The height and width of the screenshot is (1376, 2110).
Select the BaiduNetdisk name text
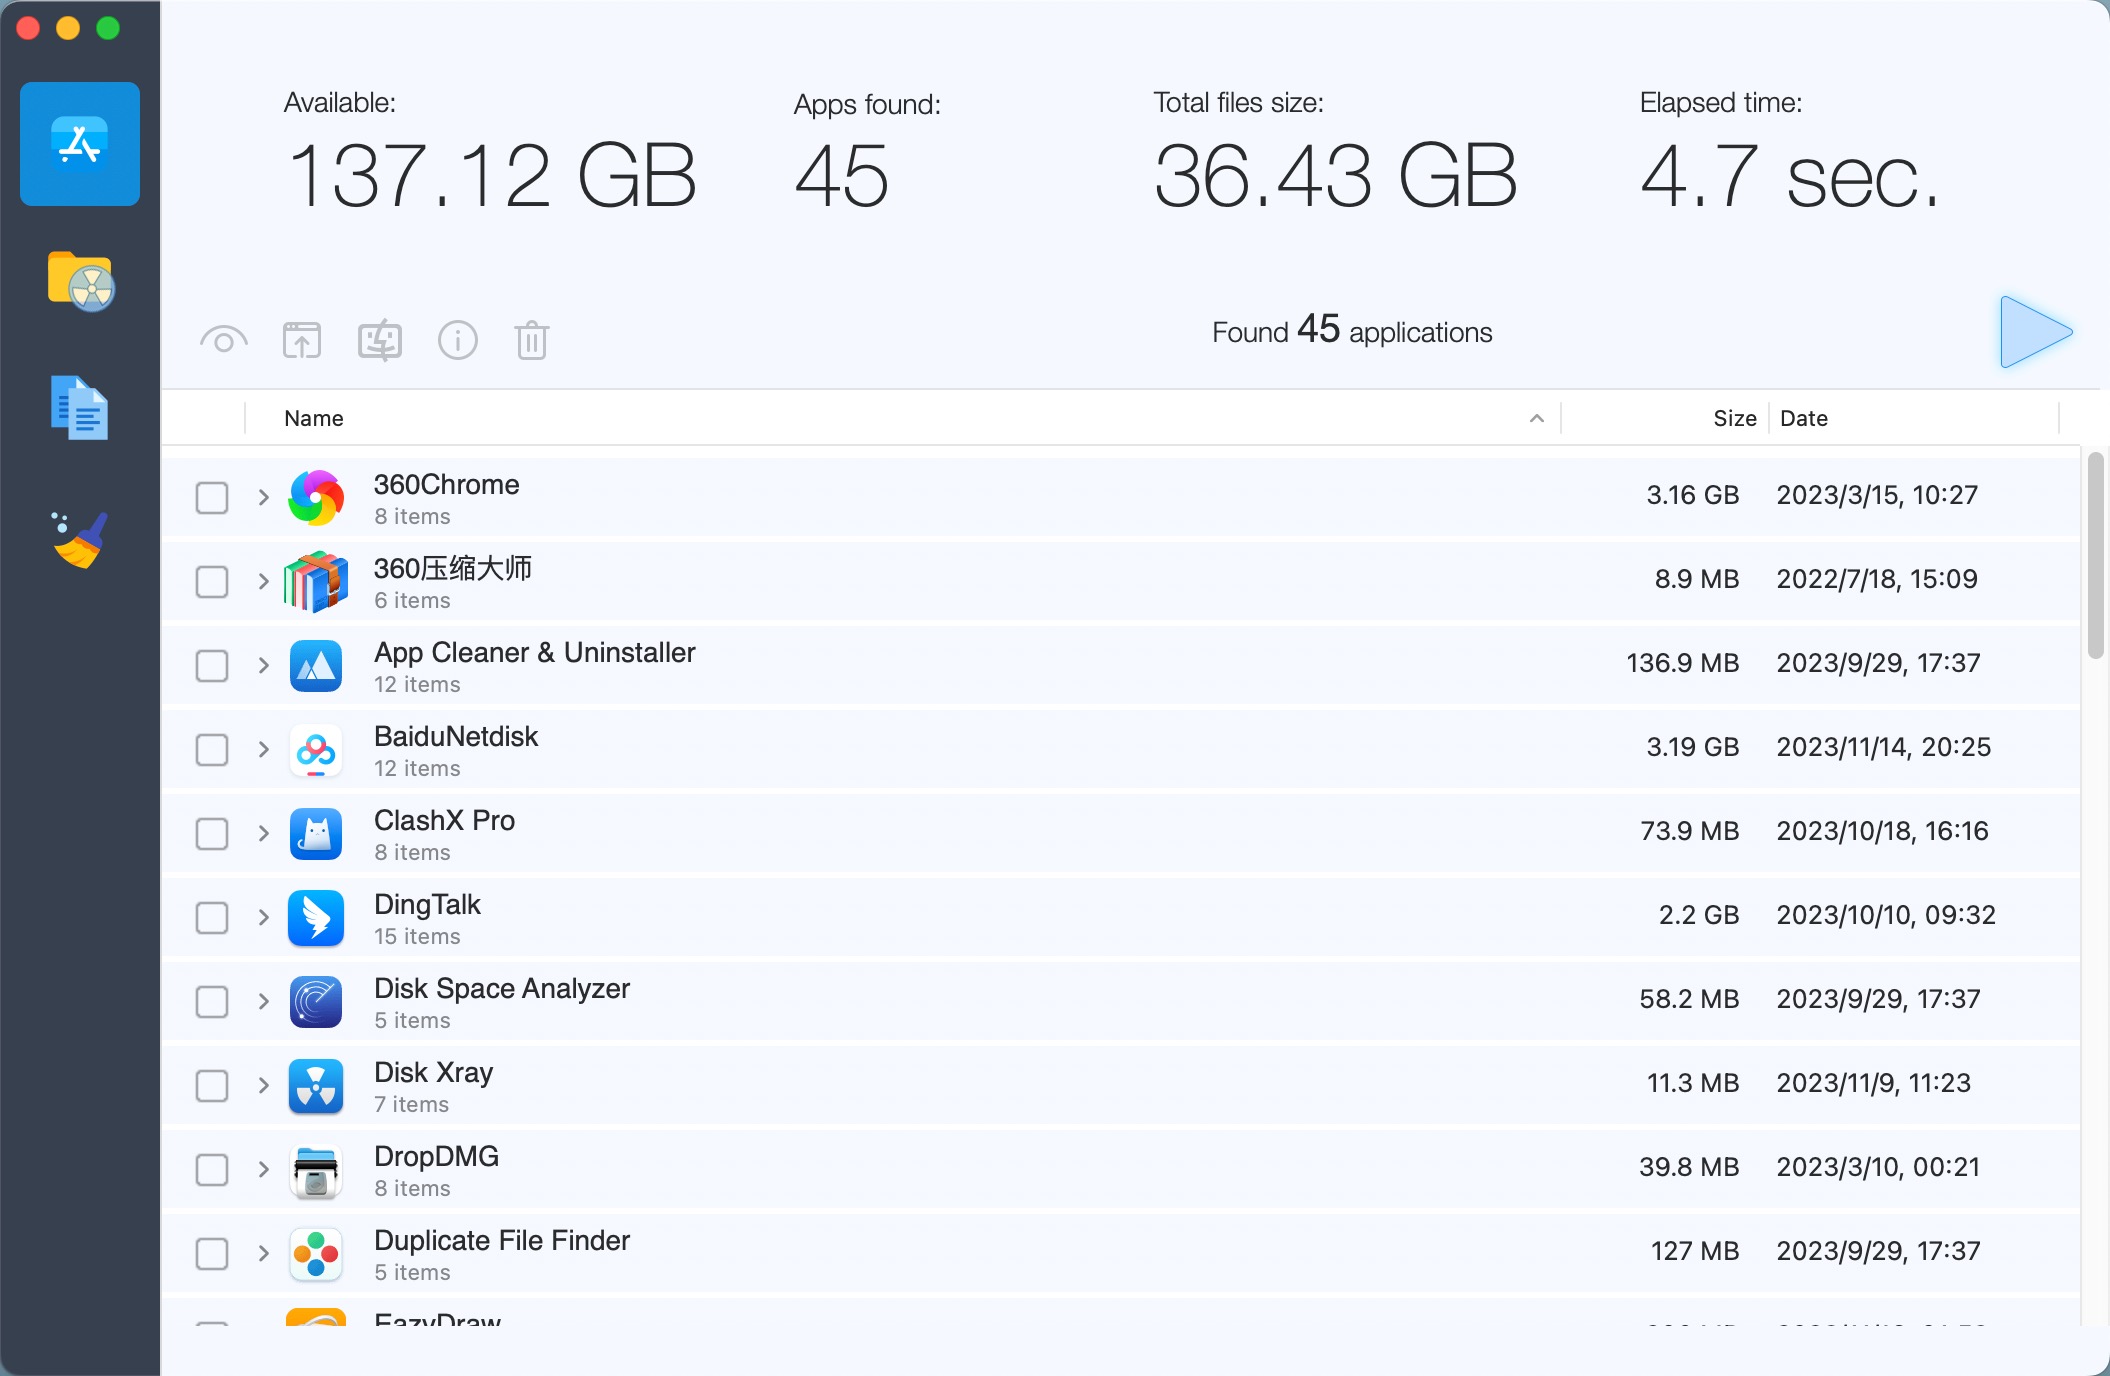click(456, 736)
